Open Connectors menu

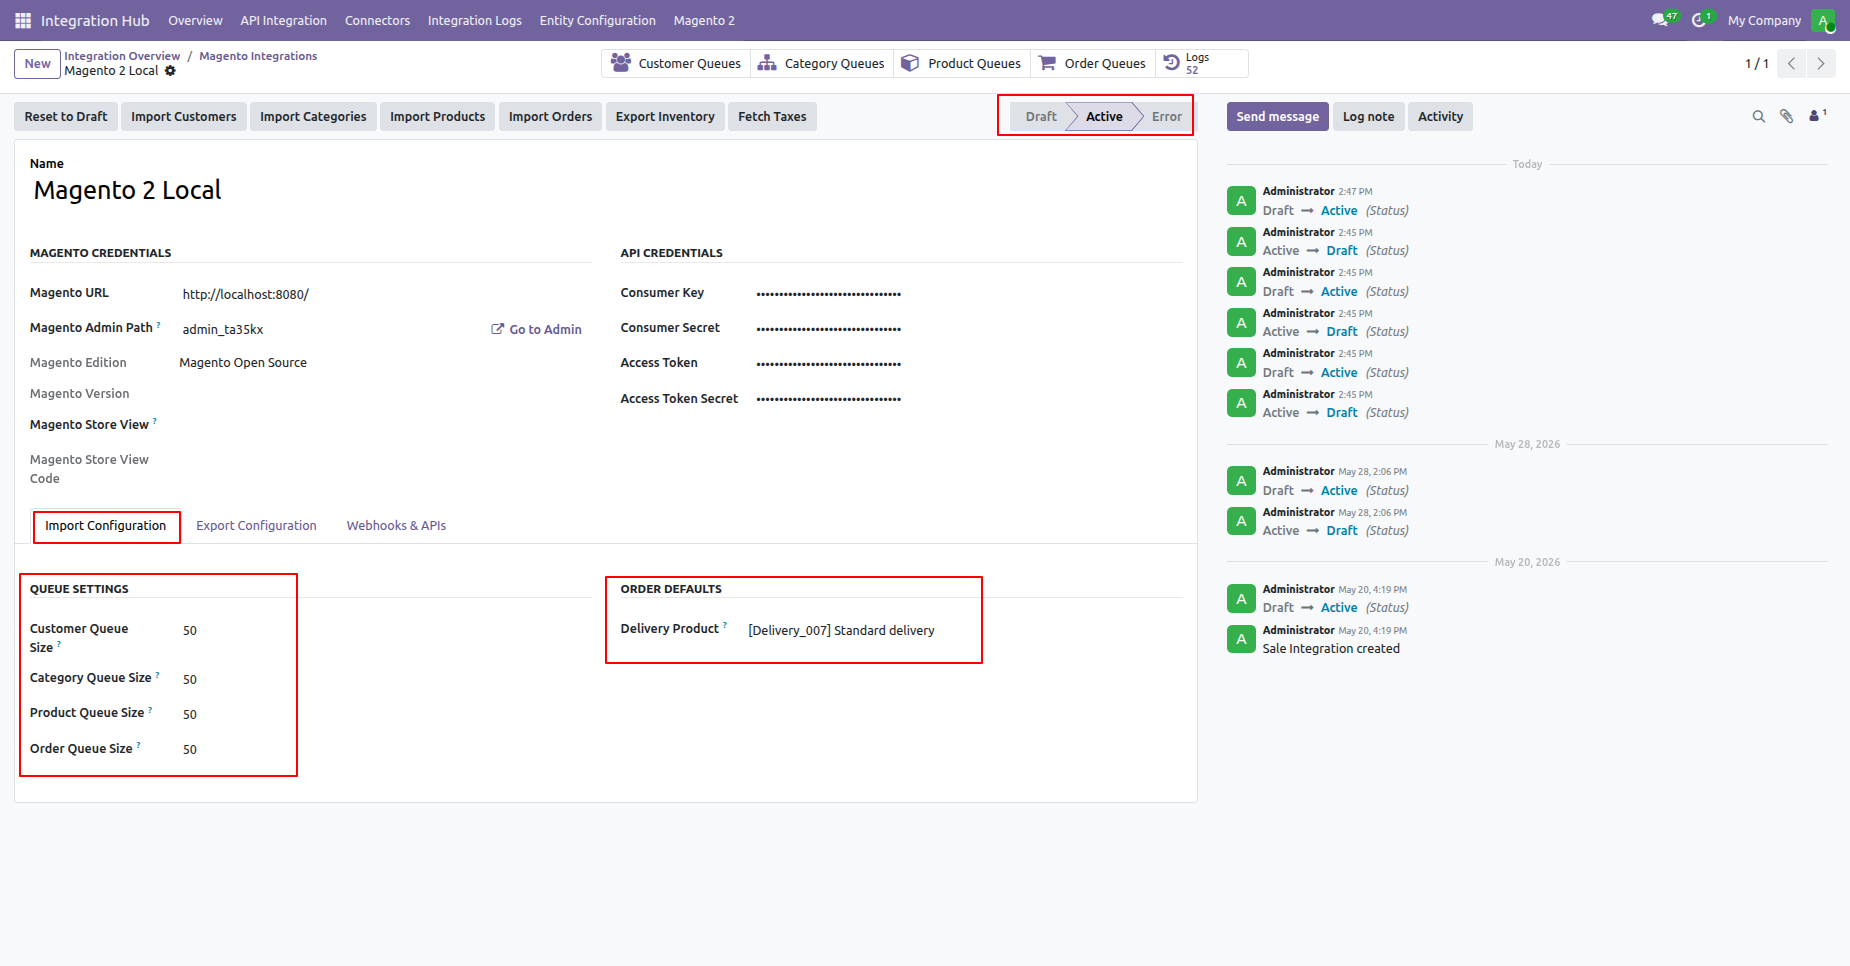[x=377, y=20]
